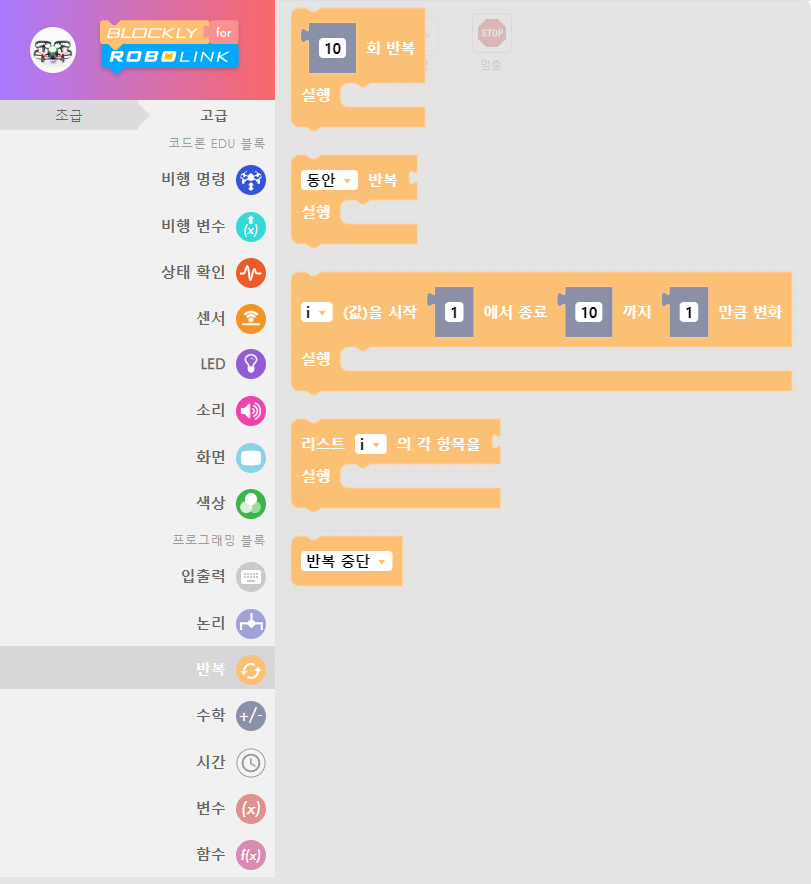Expand the 동안 loop condition dropdown

coord(329,181)
